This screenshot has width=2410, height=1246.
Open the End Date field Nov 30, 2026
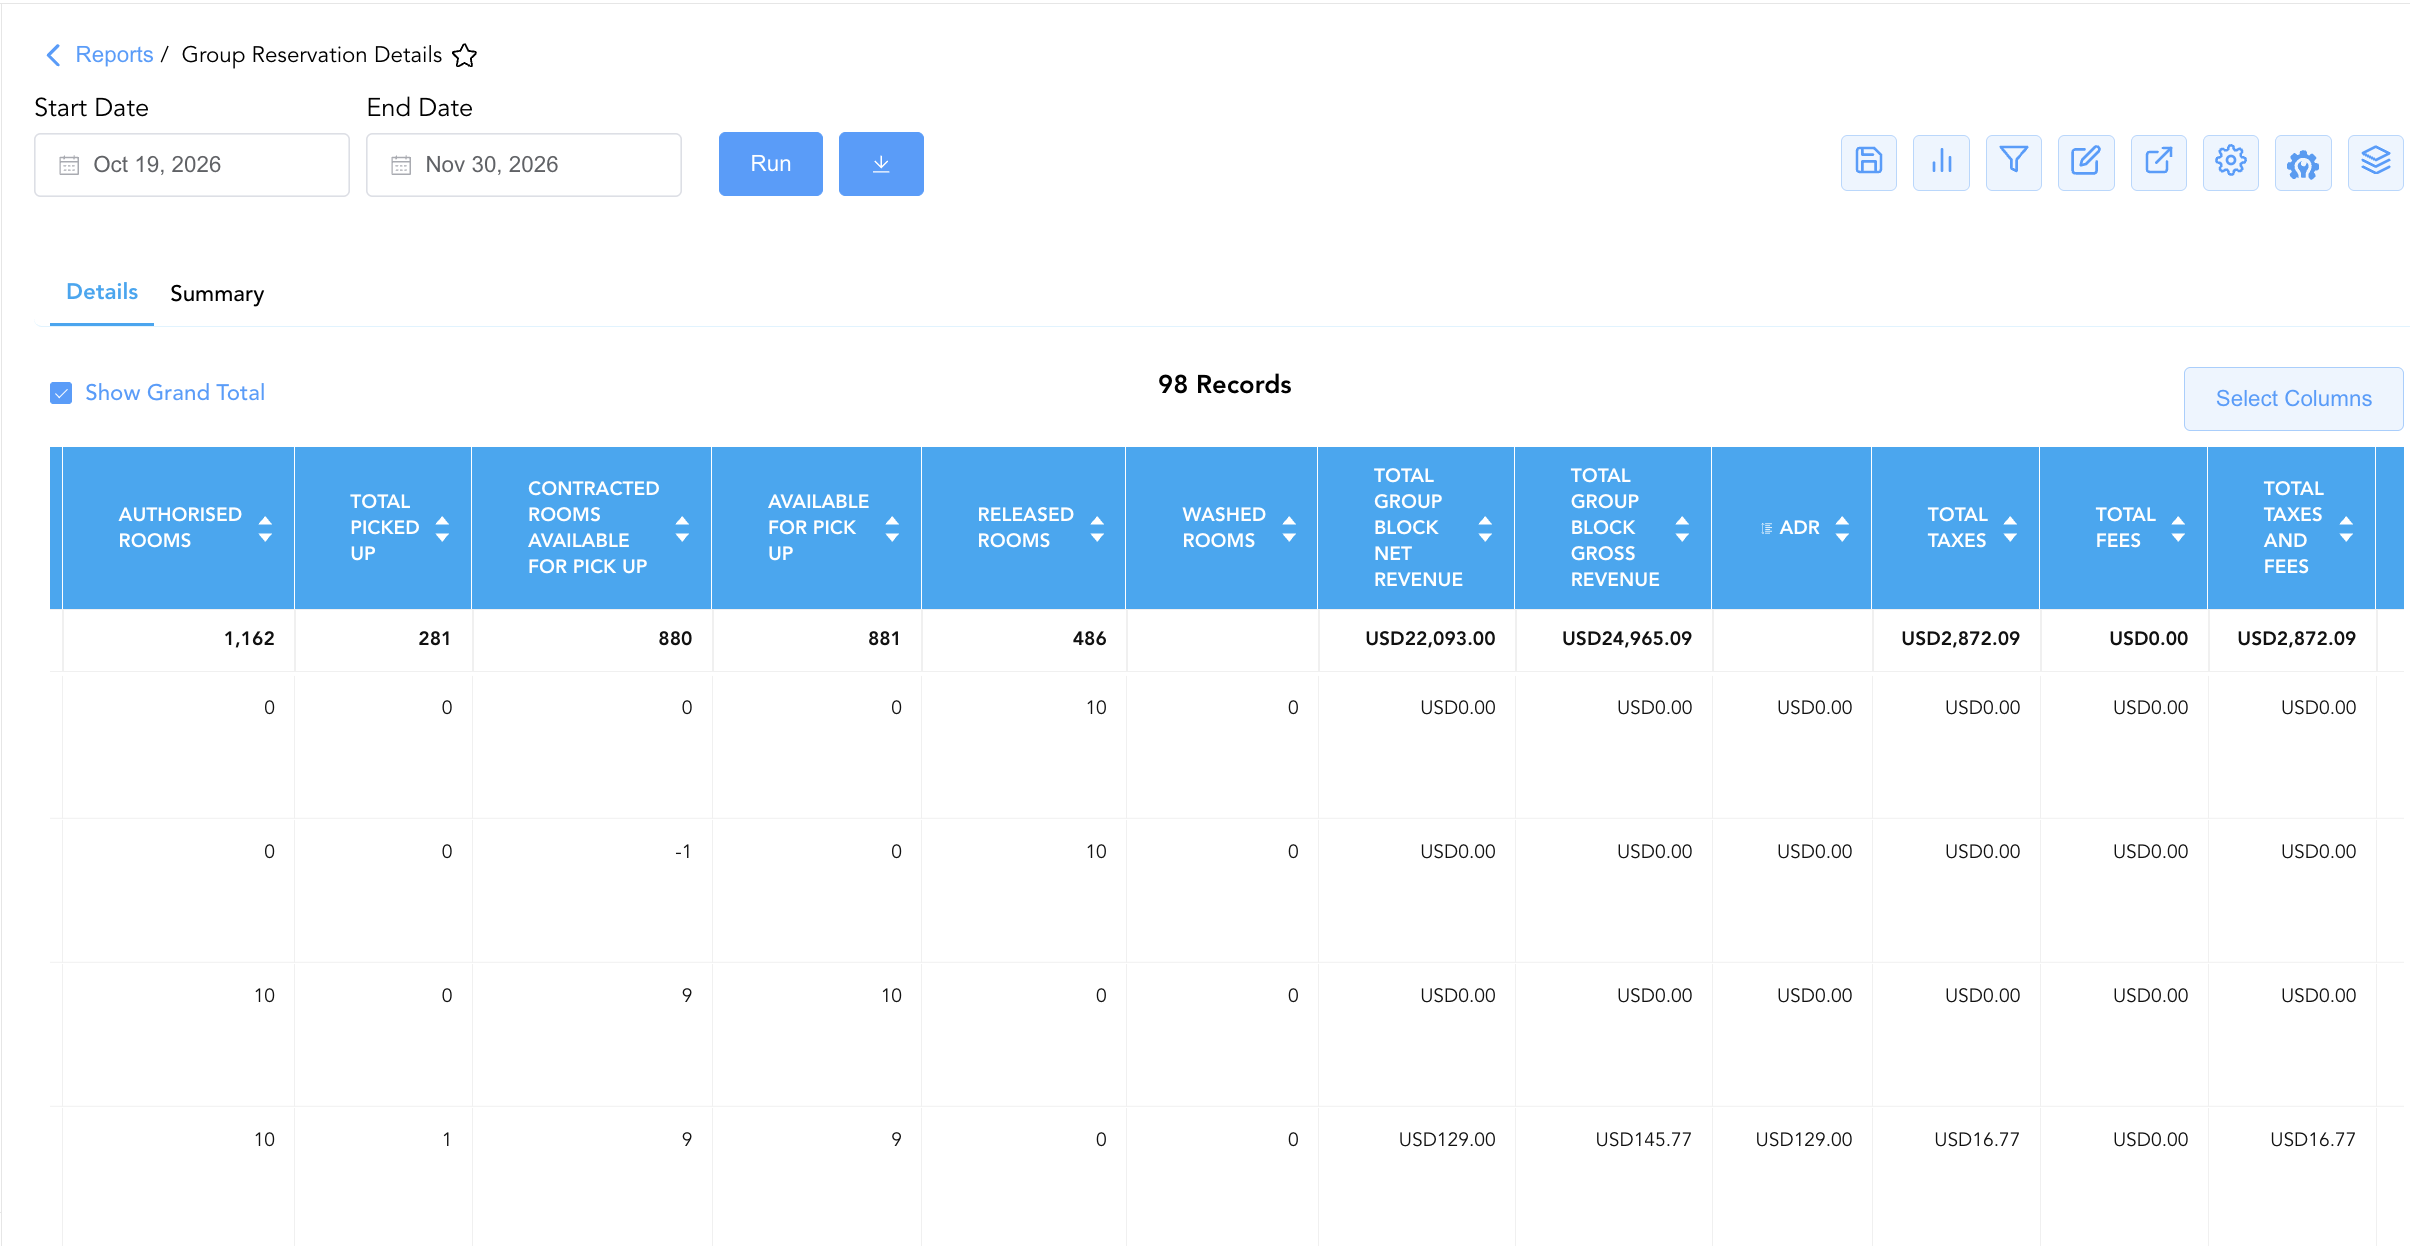[524, 165]
